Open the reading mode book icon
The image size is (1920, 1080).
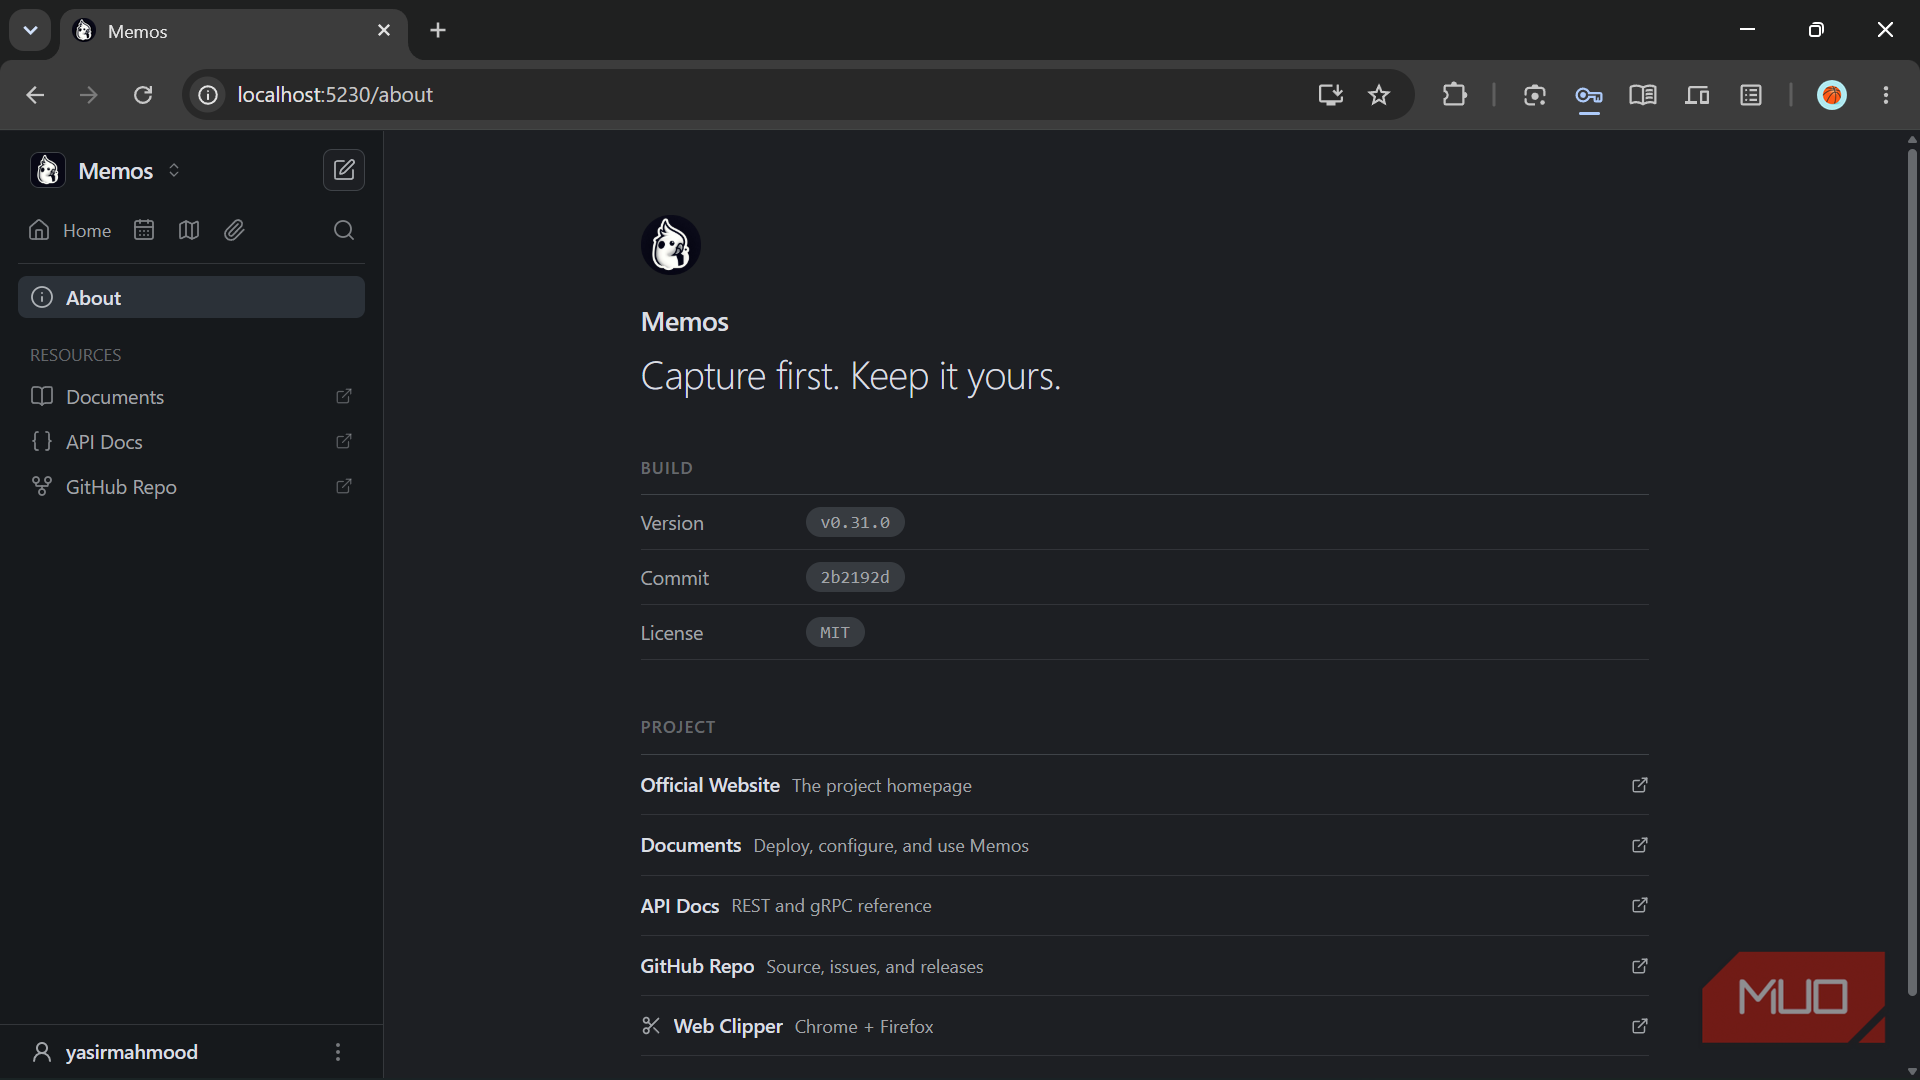pyautogui.click(x=1643, y=95)
